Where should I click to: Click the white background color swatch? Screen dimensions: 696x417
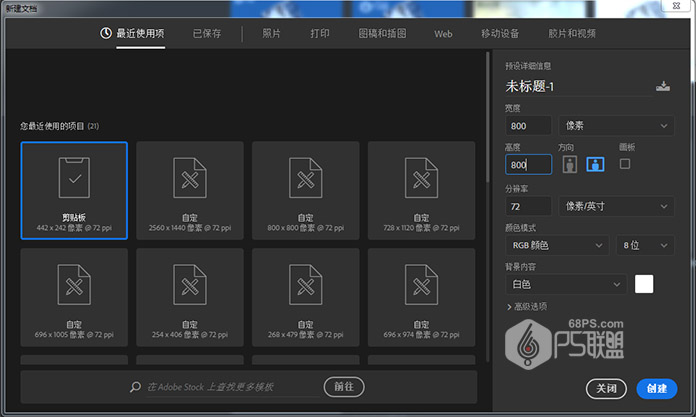(x=644, y=284)
